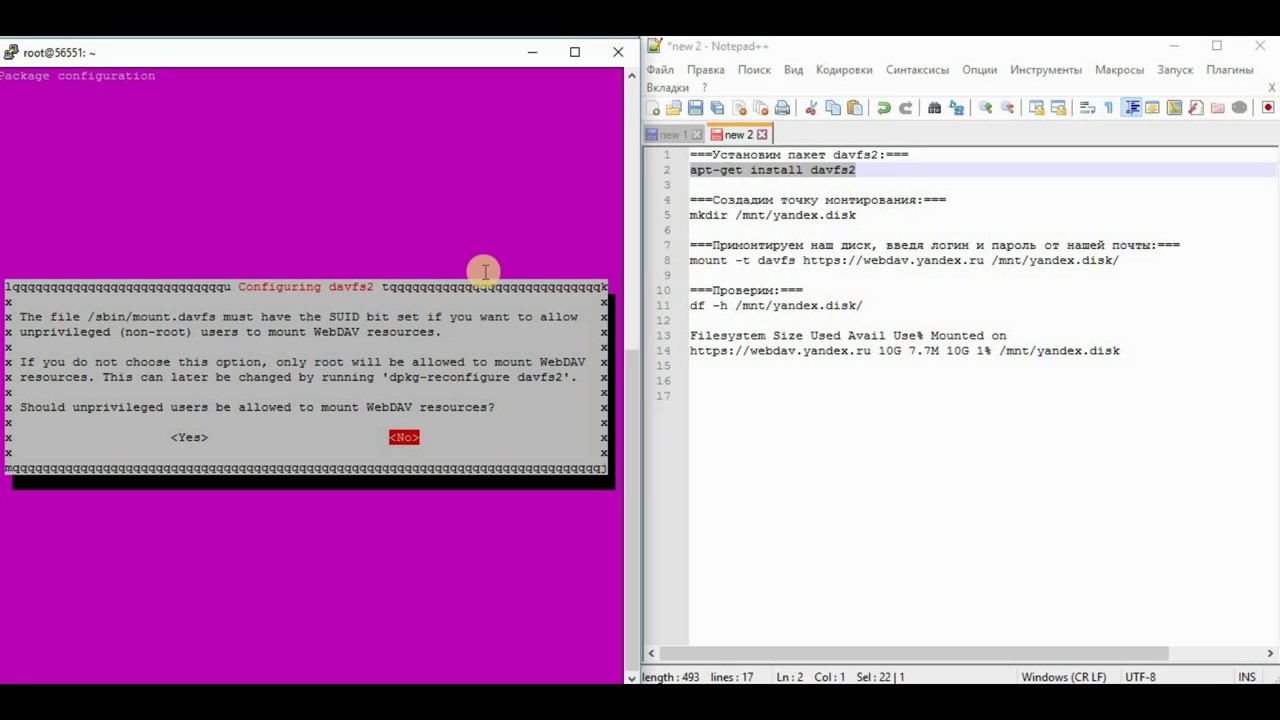Click the editor's scroll left arrow

651,654
